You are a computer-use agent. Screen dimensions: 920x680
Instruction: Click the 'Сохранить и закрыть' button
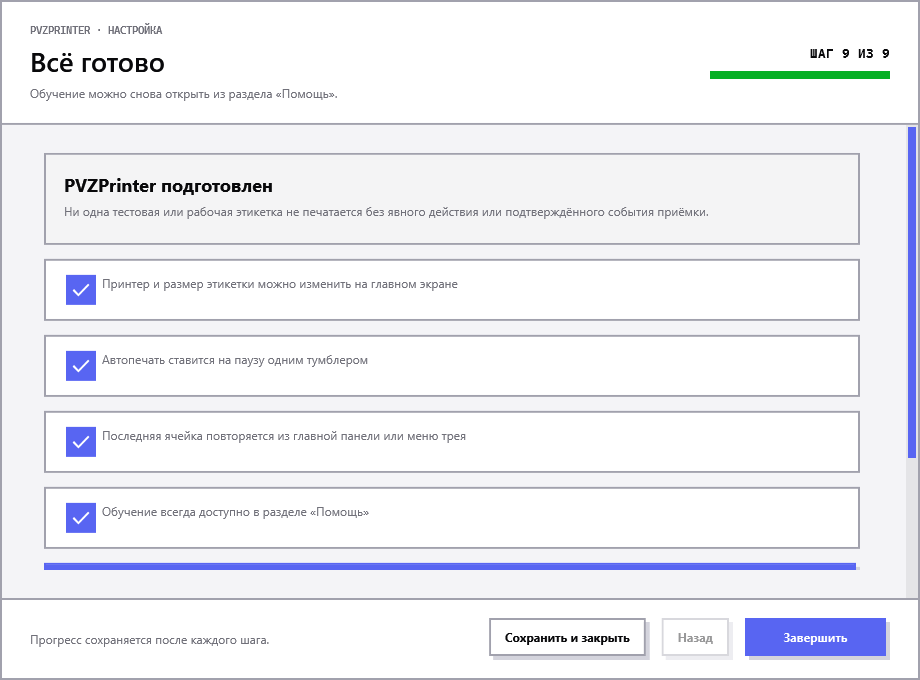[x=567, y=637]
